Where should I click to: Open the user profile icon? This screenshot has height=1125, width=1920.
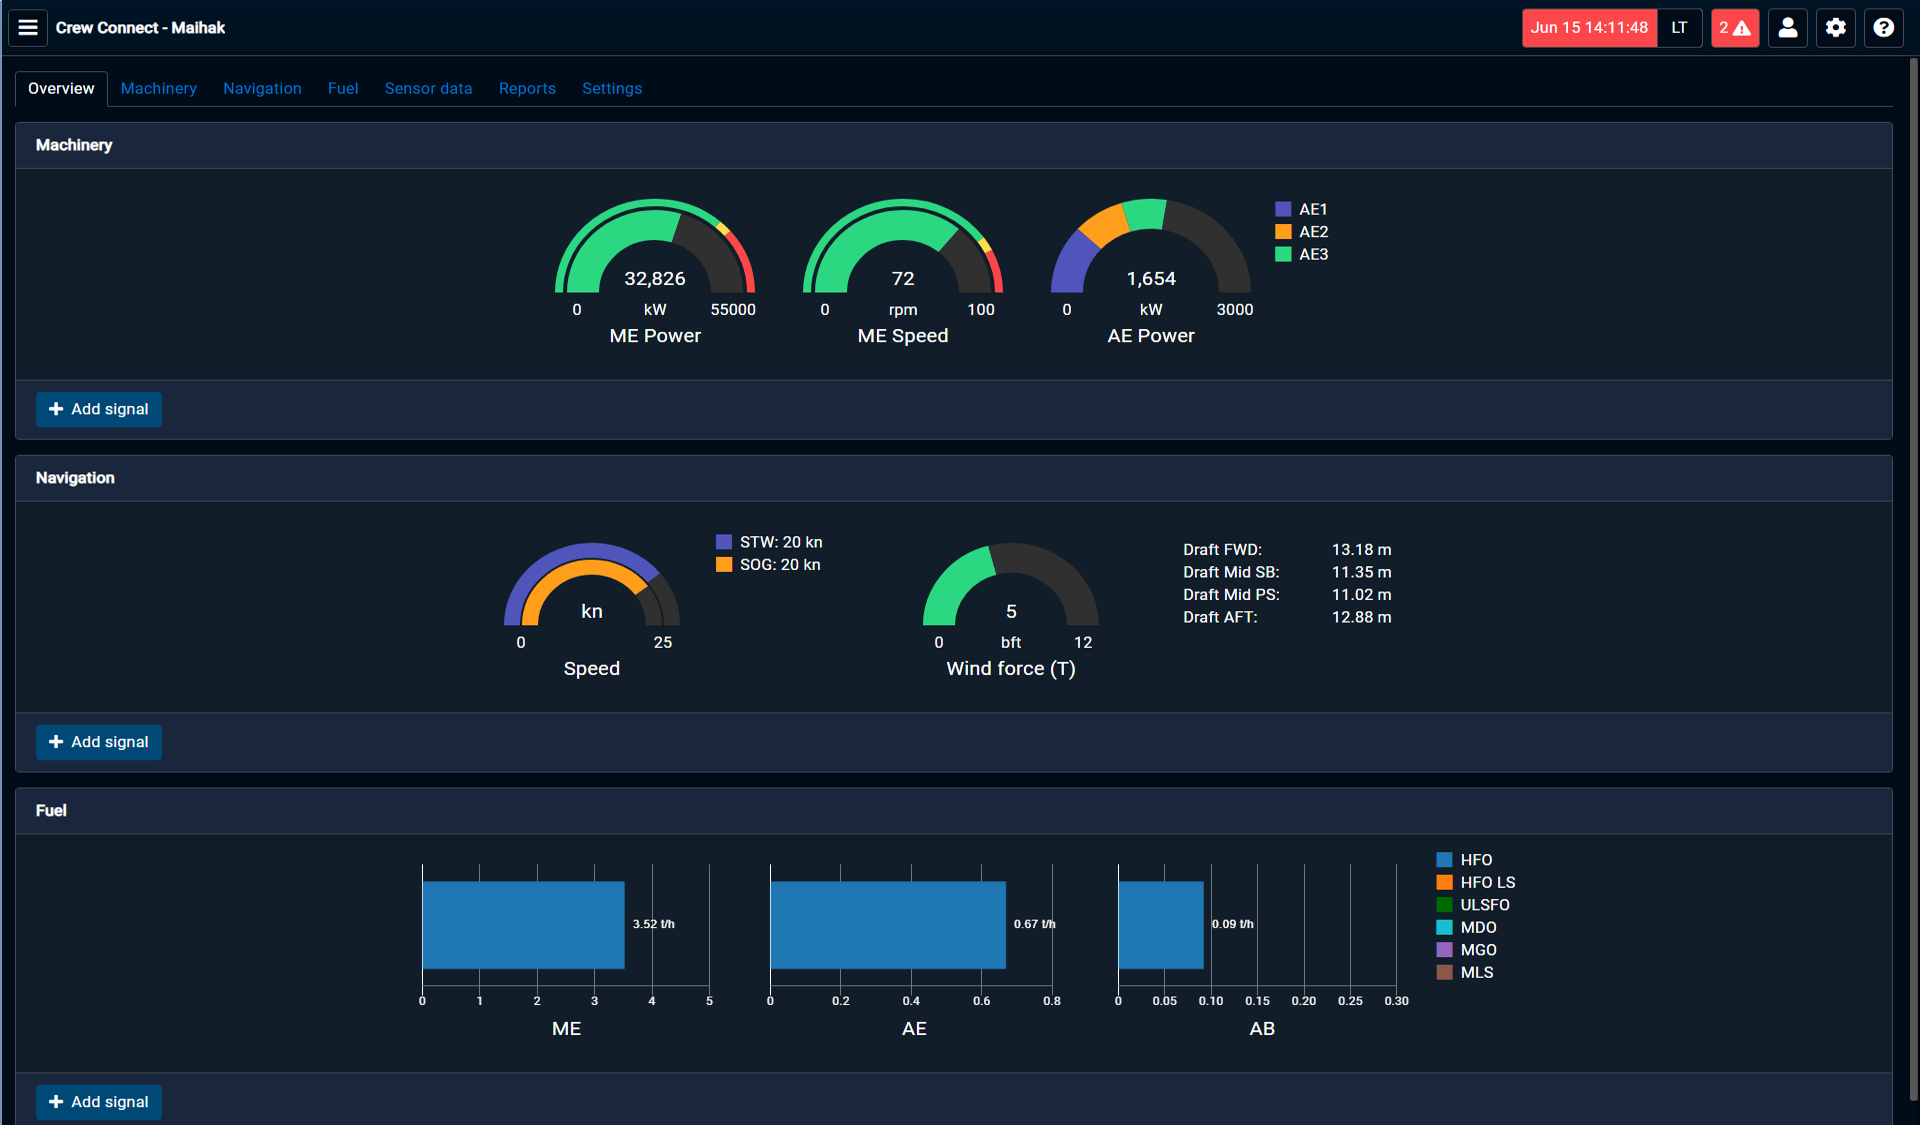1787,28
